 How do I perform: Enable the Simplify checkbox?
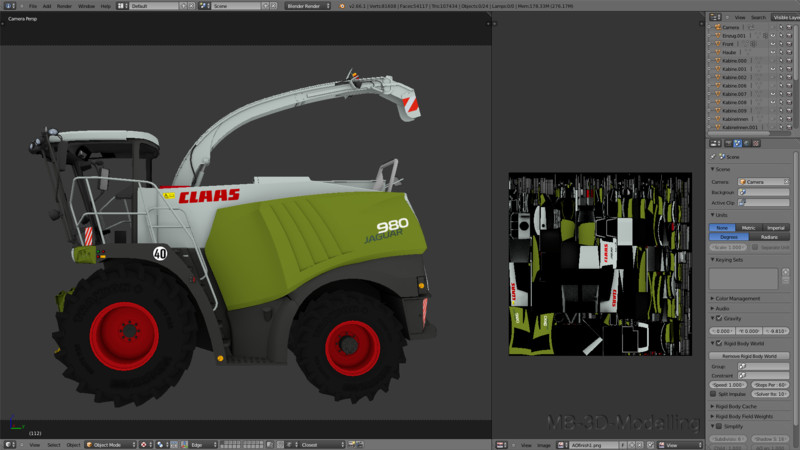719,427
